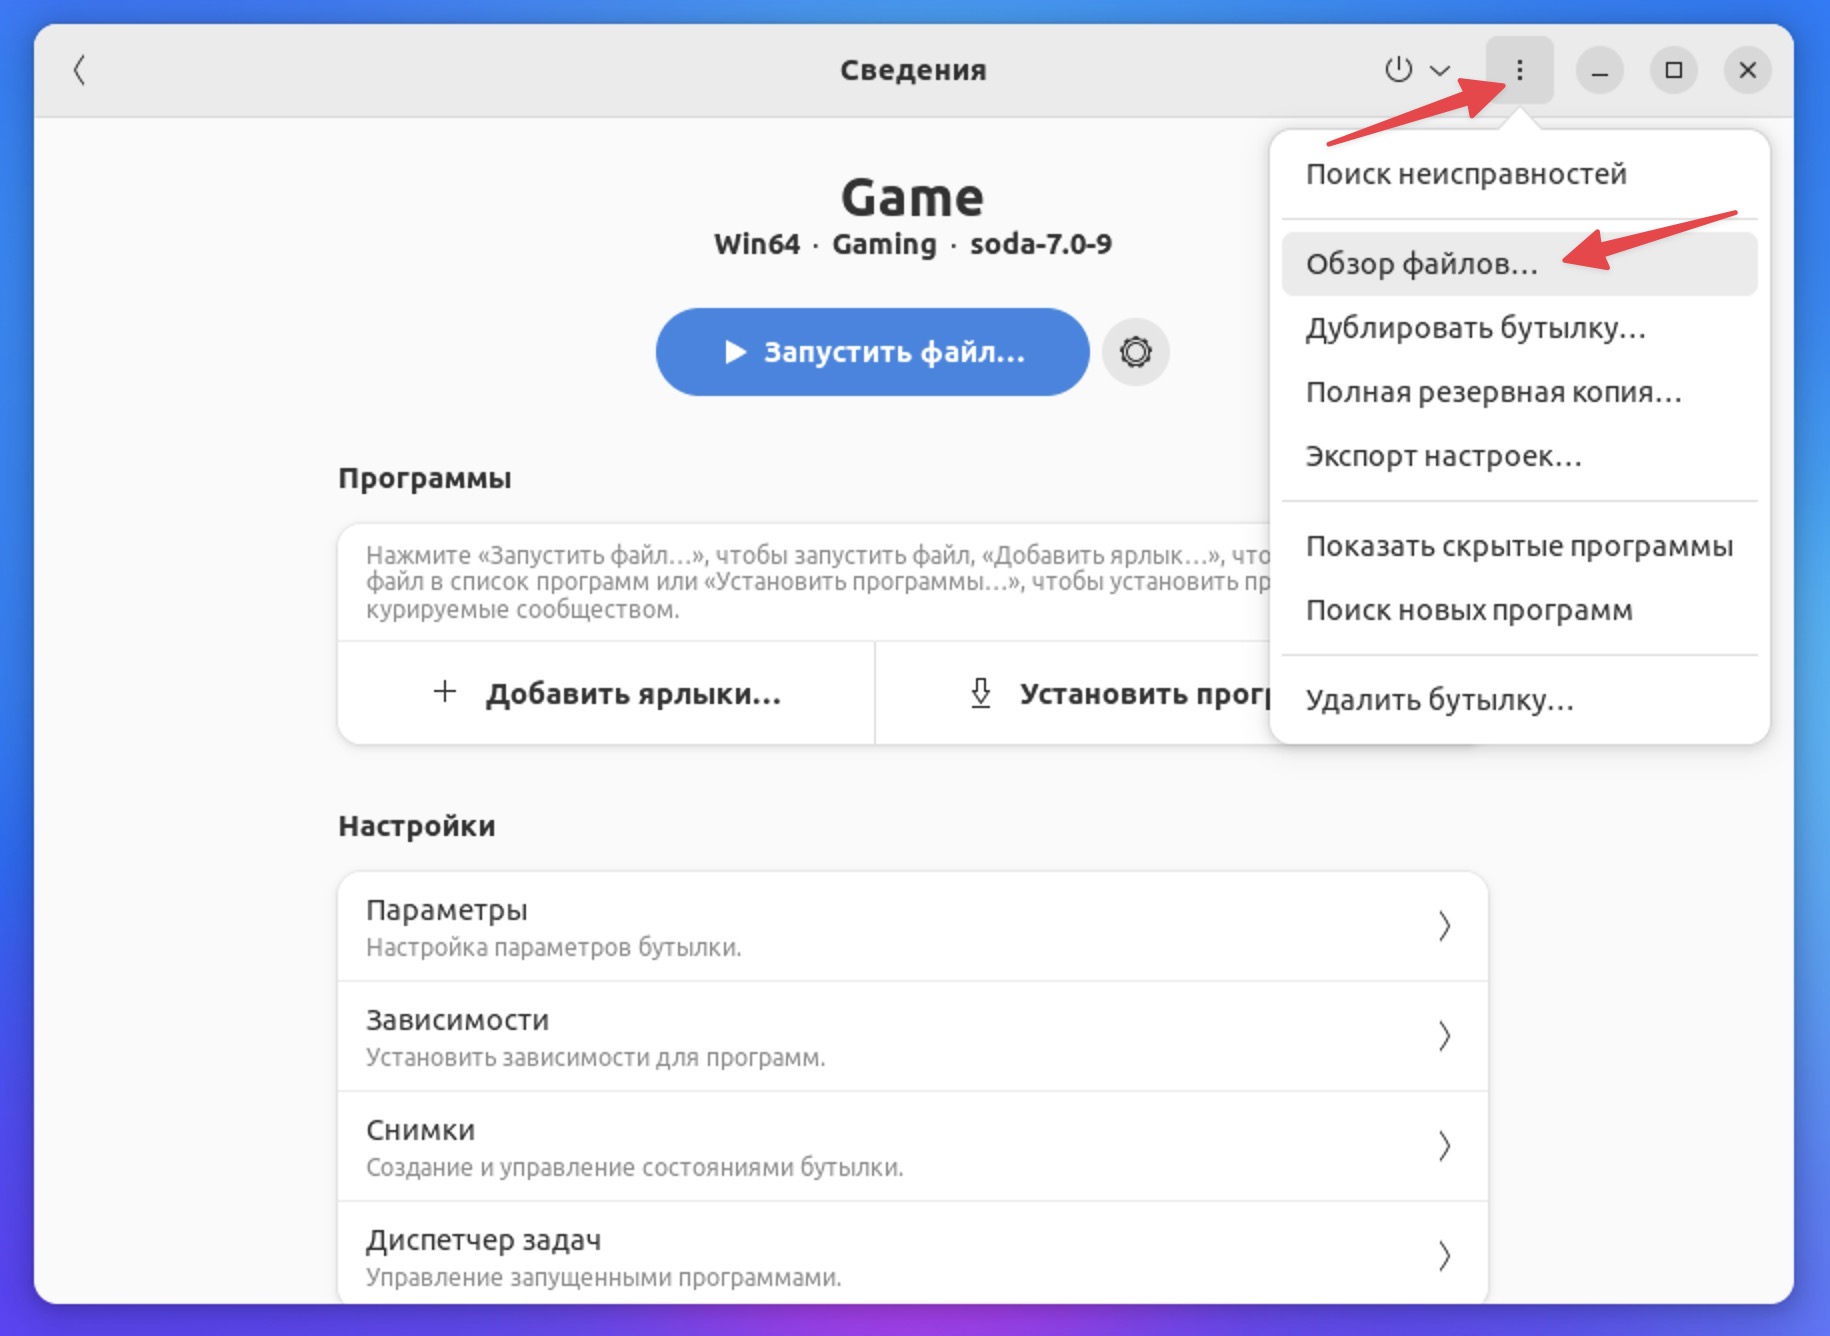Click Показать скрытые программы menu item
Image resolution: width=1830 pixels, height=1336 pixels.
point(1519,546)
